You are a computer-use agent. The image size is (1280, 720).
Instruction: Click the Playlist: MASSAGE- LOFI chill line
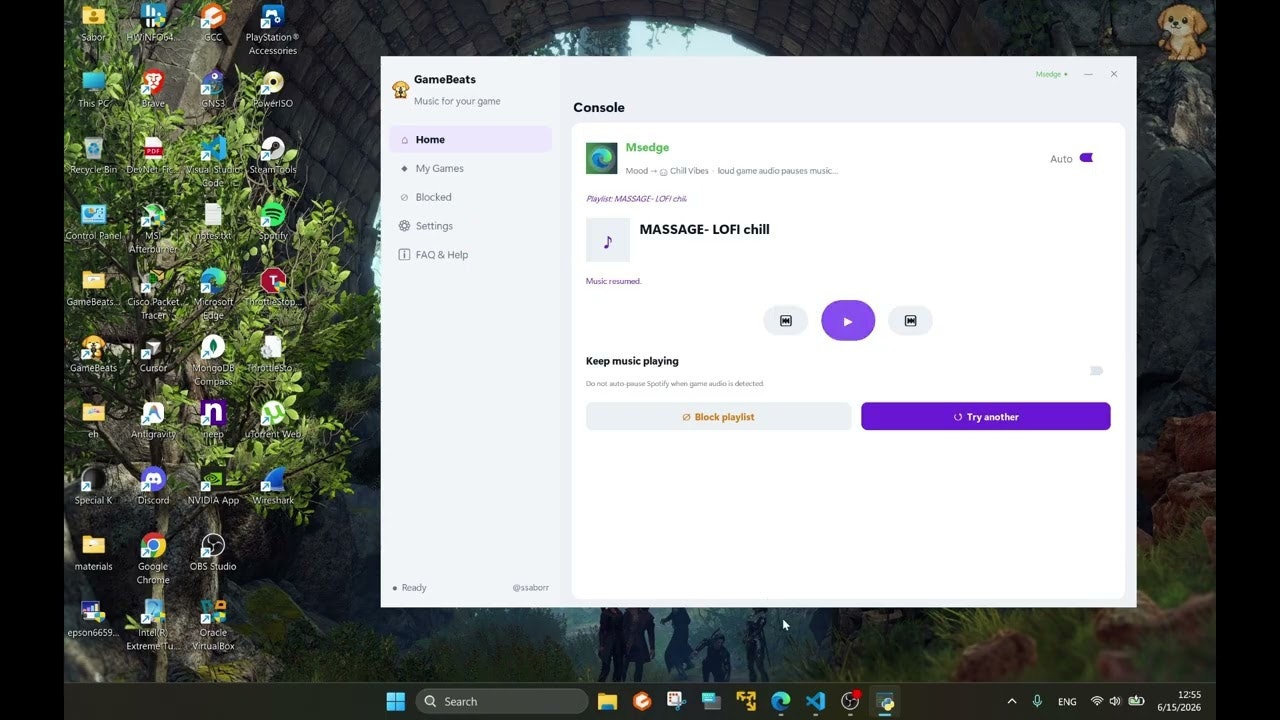coord(636,199)
